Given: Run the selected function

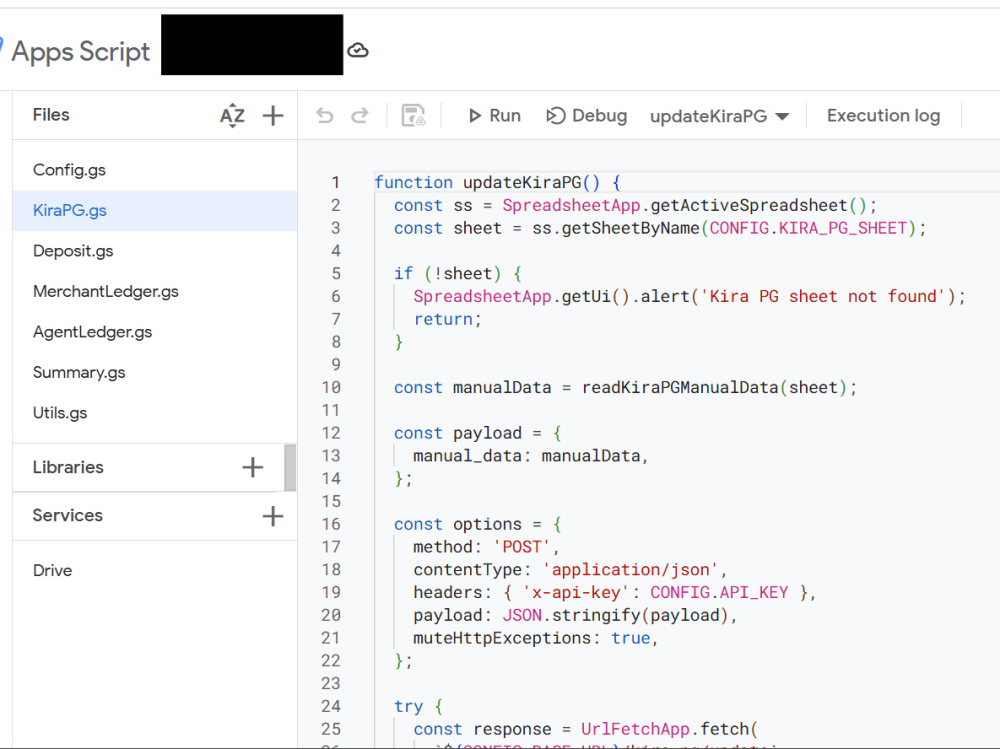Looking at the screenshot, I should tap(495, 115).
